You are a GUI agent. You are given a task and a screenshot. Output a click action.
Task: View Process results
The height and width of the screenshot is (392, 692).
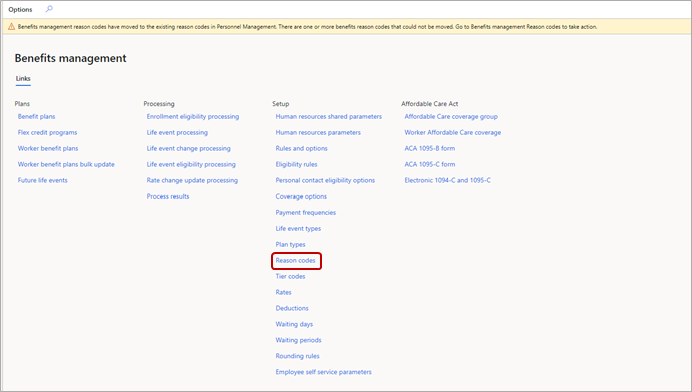[x=168, y=196]
